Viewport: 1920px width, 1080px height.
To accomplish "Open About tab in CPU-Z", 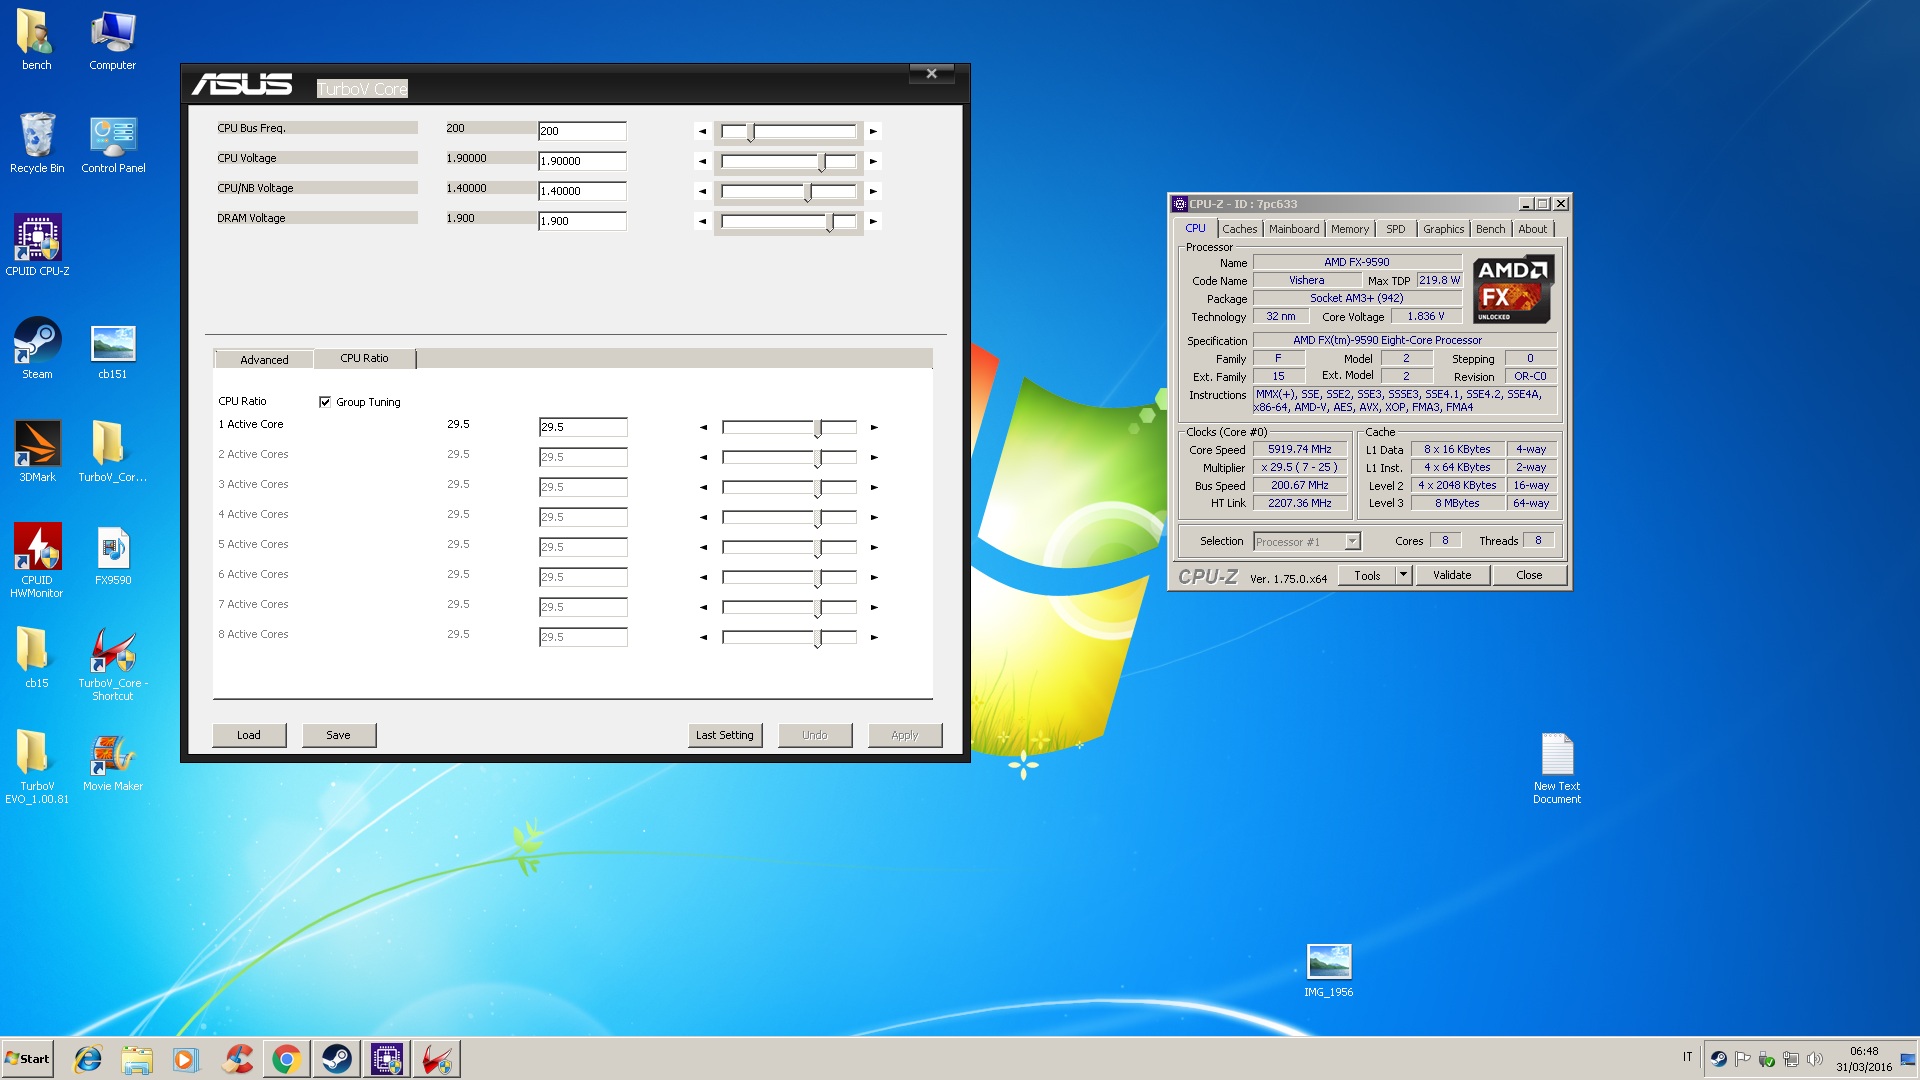I will pos(1532,229).
